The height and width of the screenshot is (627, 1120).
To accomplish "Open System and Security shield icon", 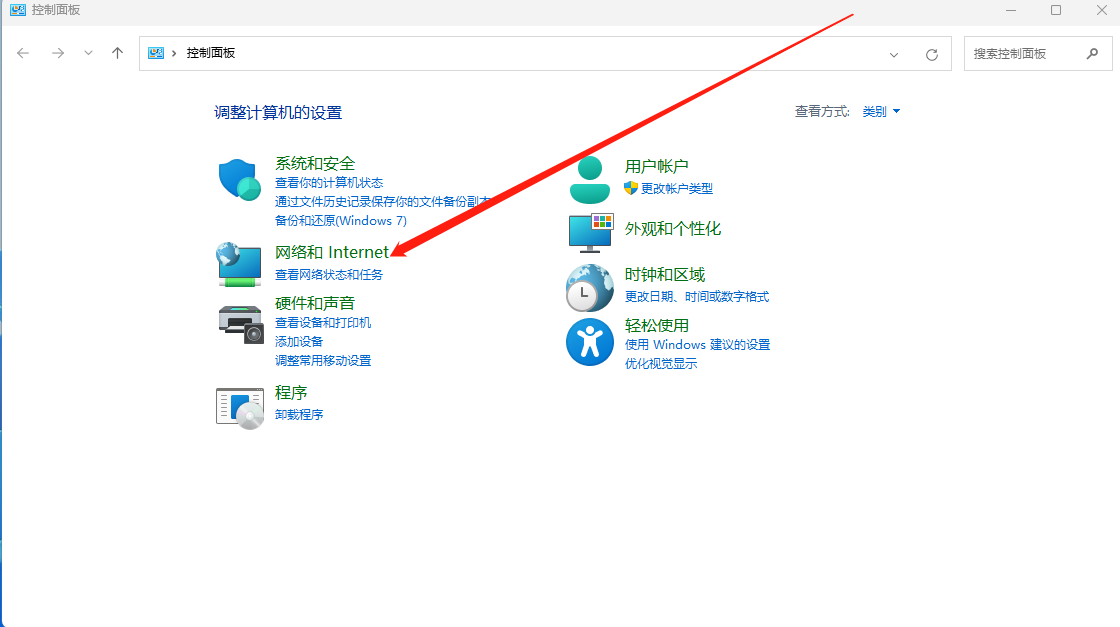I will pyautogui.click(x=239, y=180).
